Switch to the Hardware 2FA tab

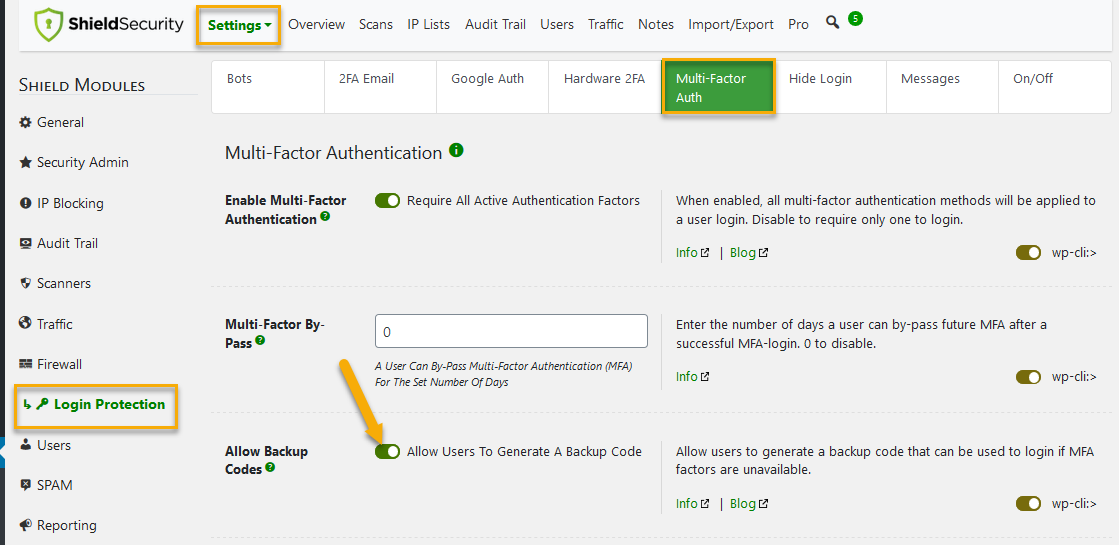[604, 87]
